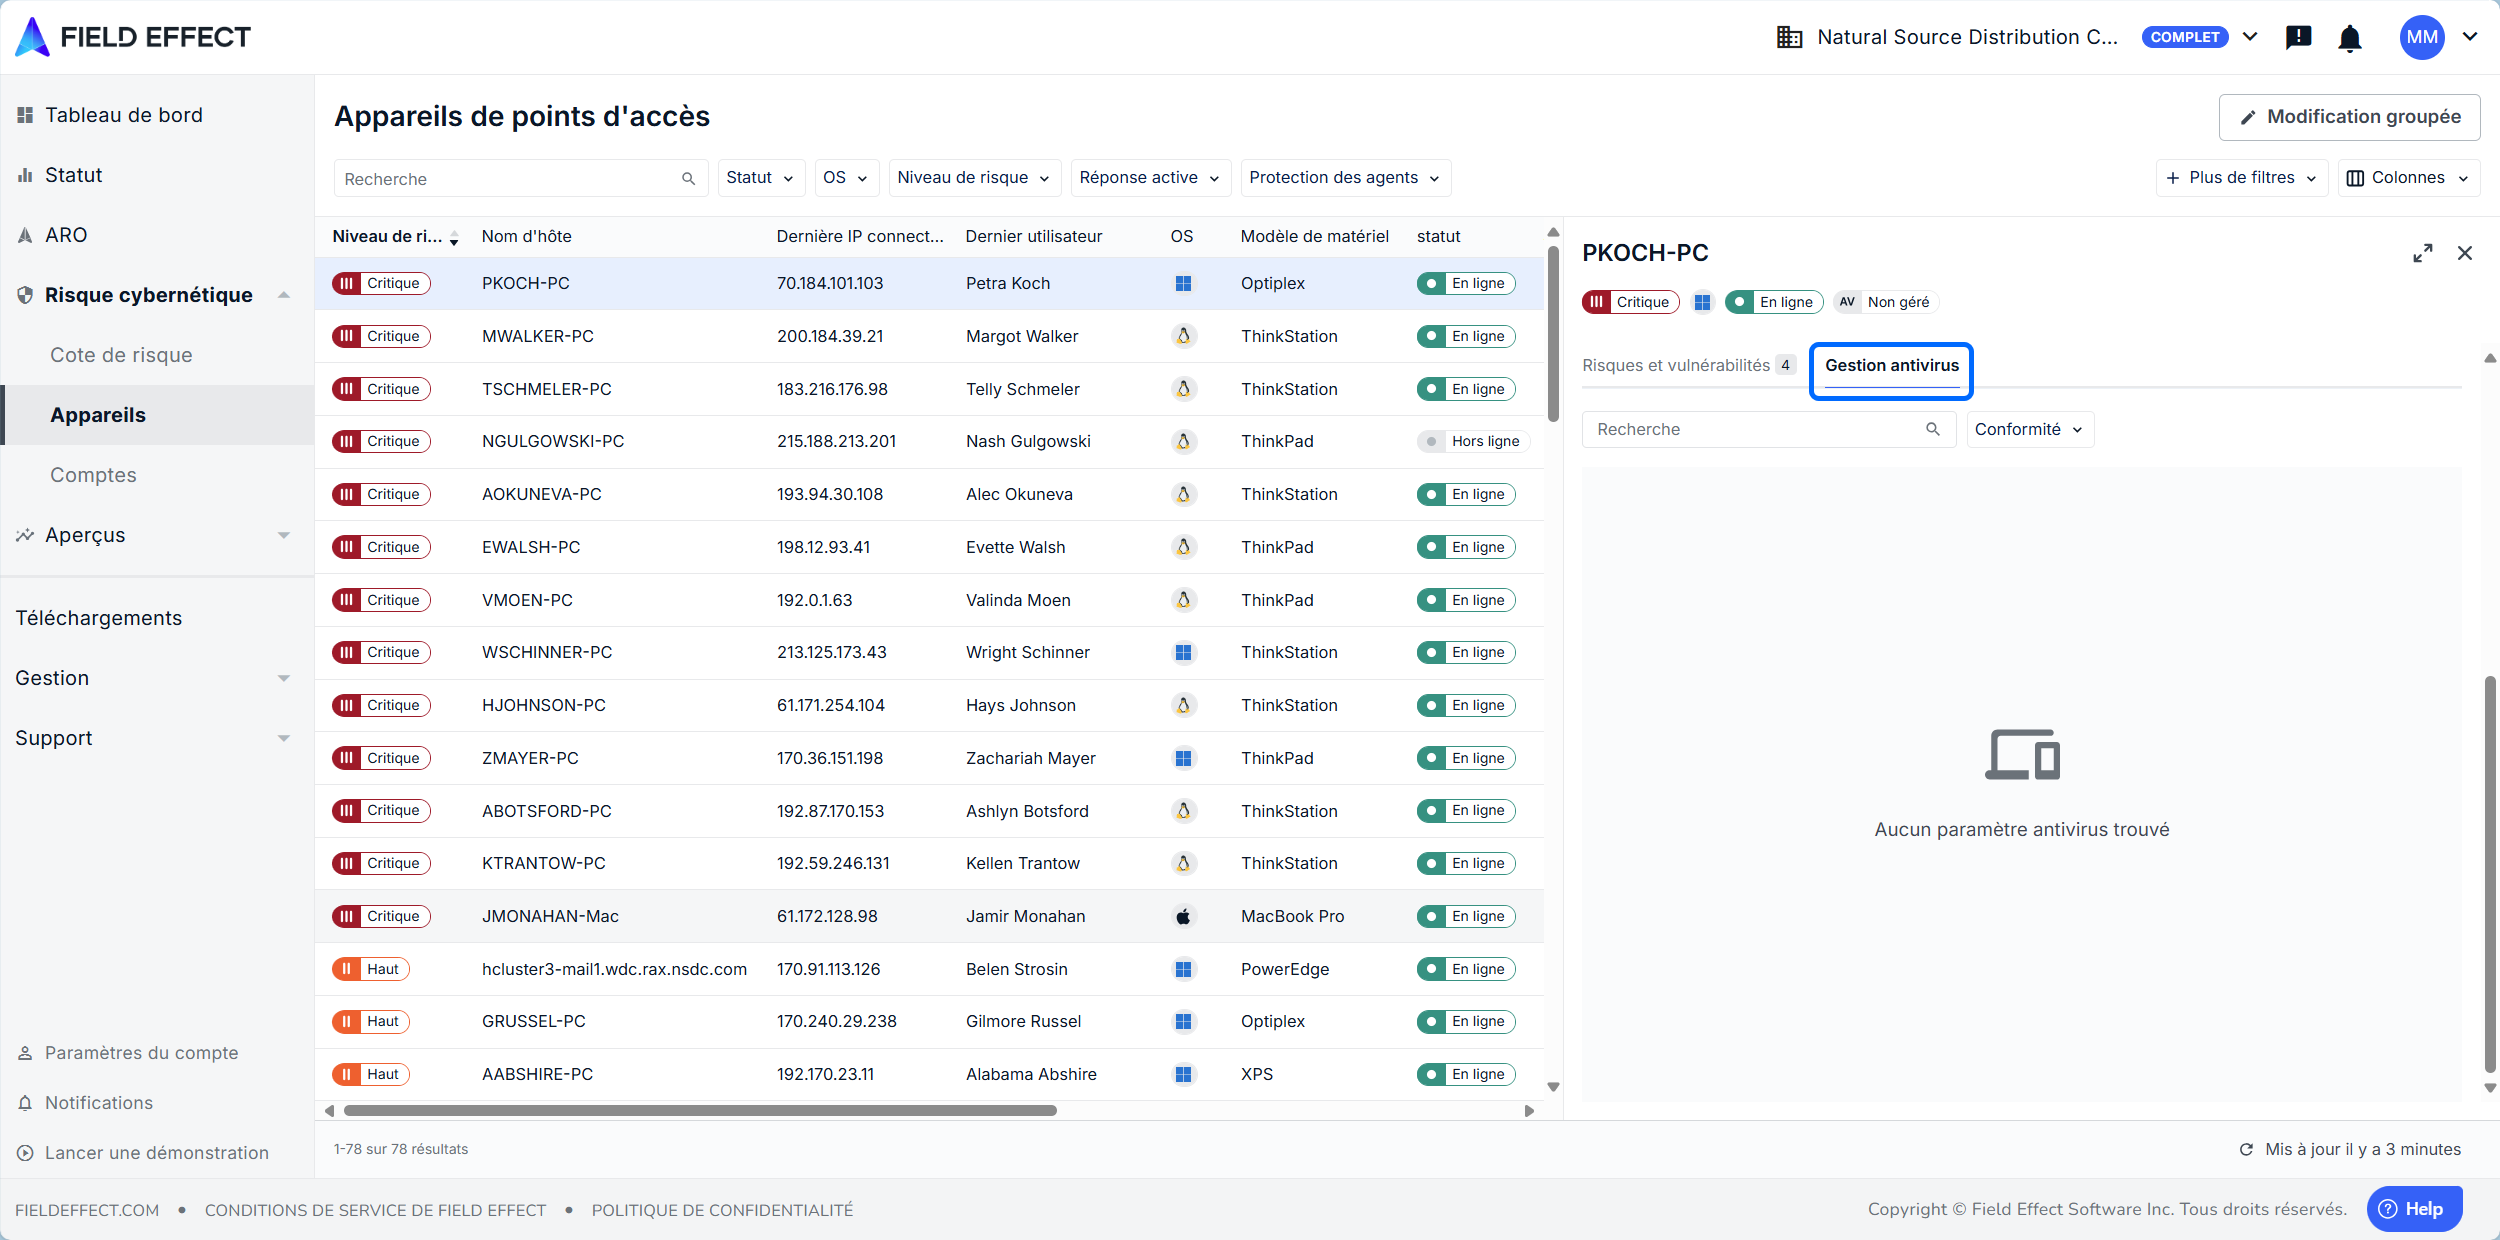The height and width of the screenshot is (1240, 2500).
Task: Open the feedback message icon
Action: 2298,38
